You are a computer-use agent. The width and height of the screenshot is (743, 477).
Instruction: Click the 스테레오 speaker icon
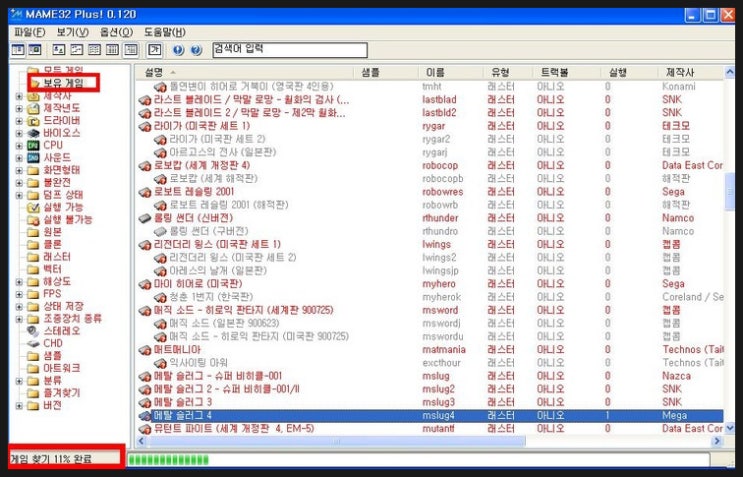click(x=33, y=331)
